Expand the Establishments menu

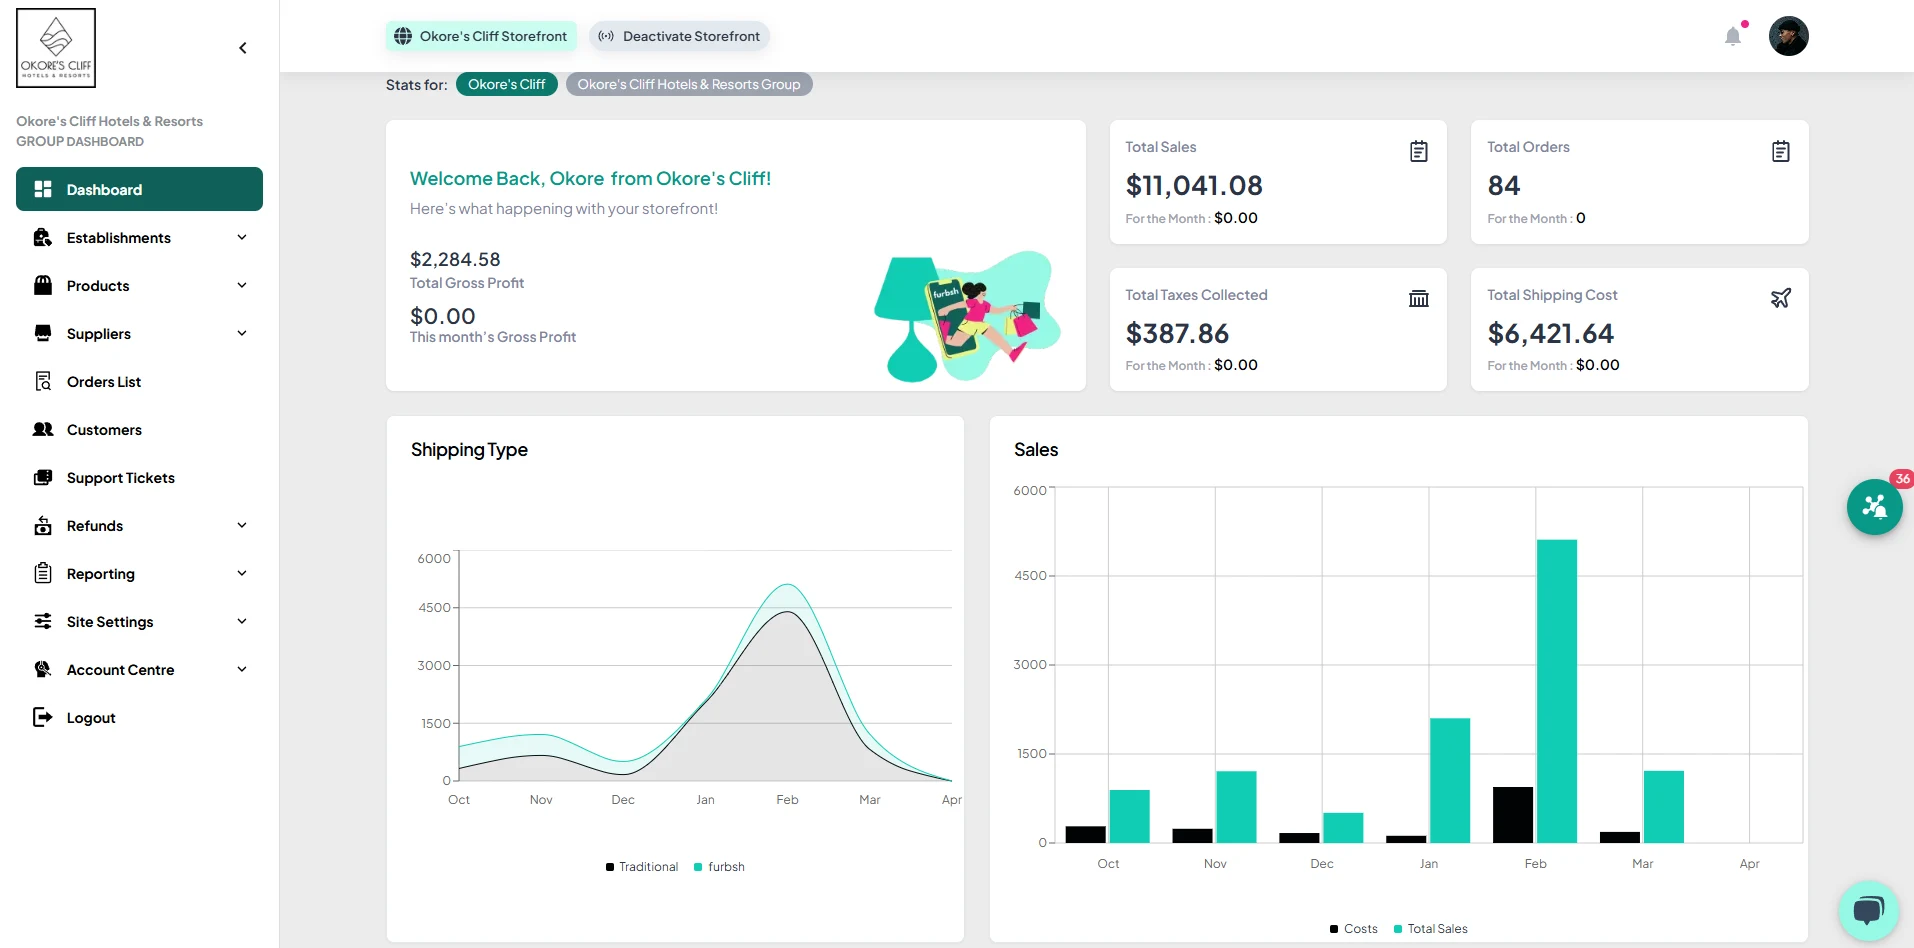click(x=139, y=238)
